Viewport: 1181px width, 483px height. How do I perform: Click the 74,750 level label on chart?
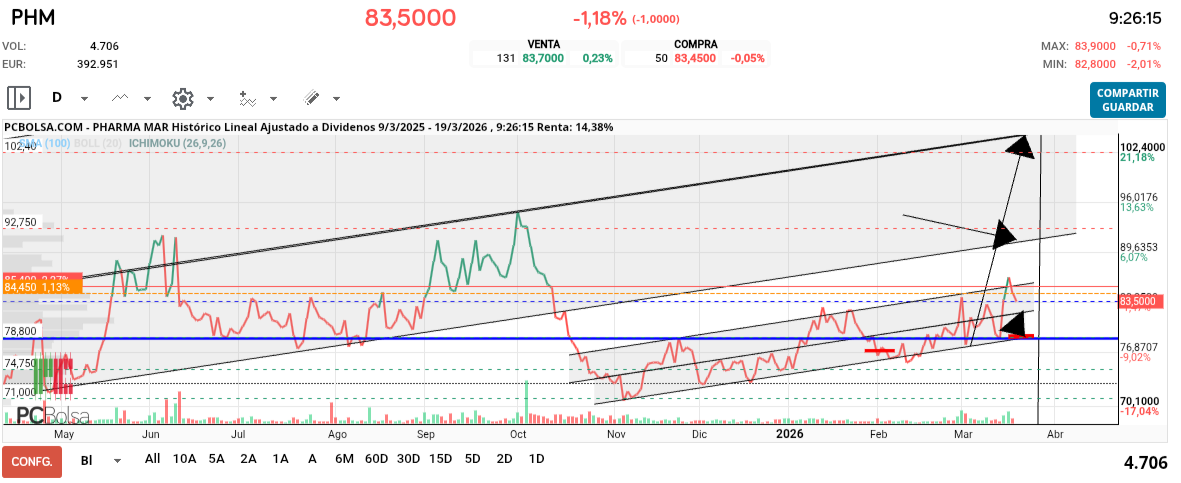point(20,362)
